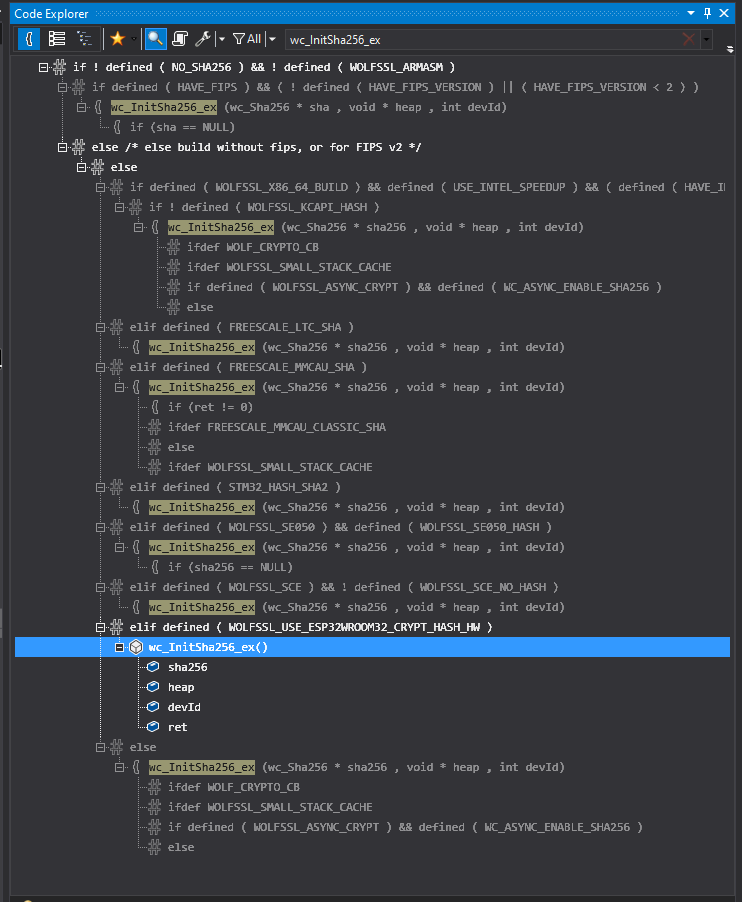The width and height of the screenshot is (742, 902).
Task: Click the ret variable field icon
Action: click(153, 727)
